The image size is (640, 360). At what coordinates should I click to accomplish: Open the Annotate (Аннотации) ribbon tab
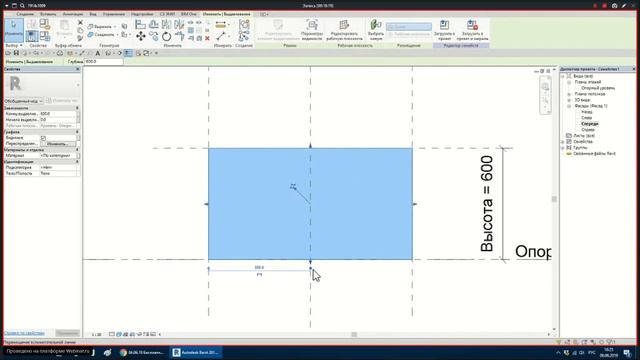(x=73, y=14)
